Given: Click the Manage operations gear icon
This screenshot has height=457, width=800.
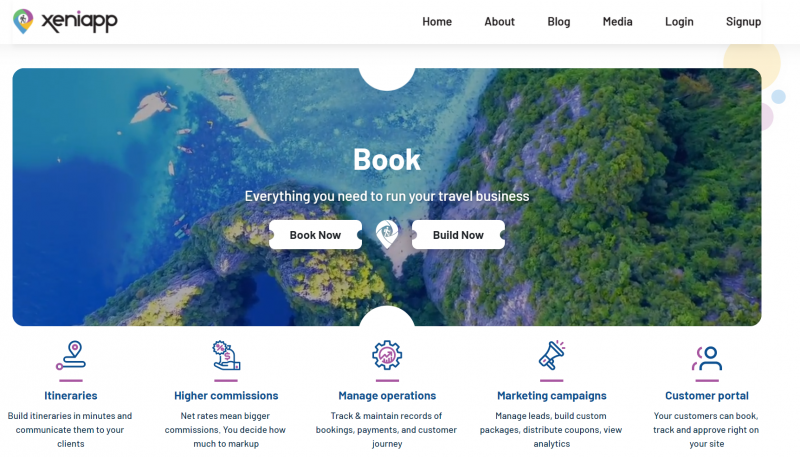Looking at the screenshot, I should 387,355.
